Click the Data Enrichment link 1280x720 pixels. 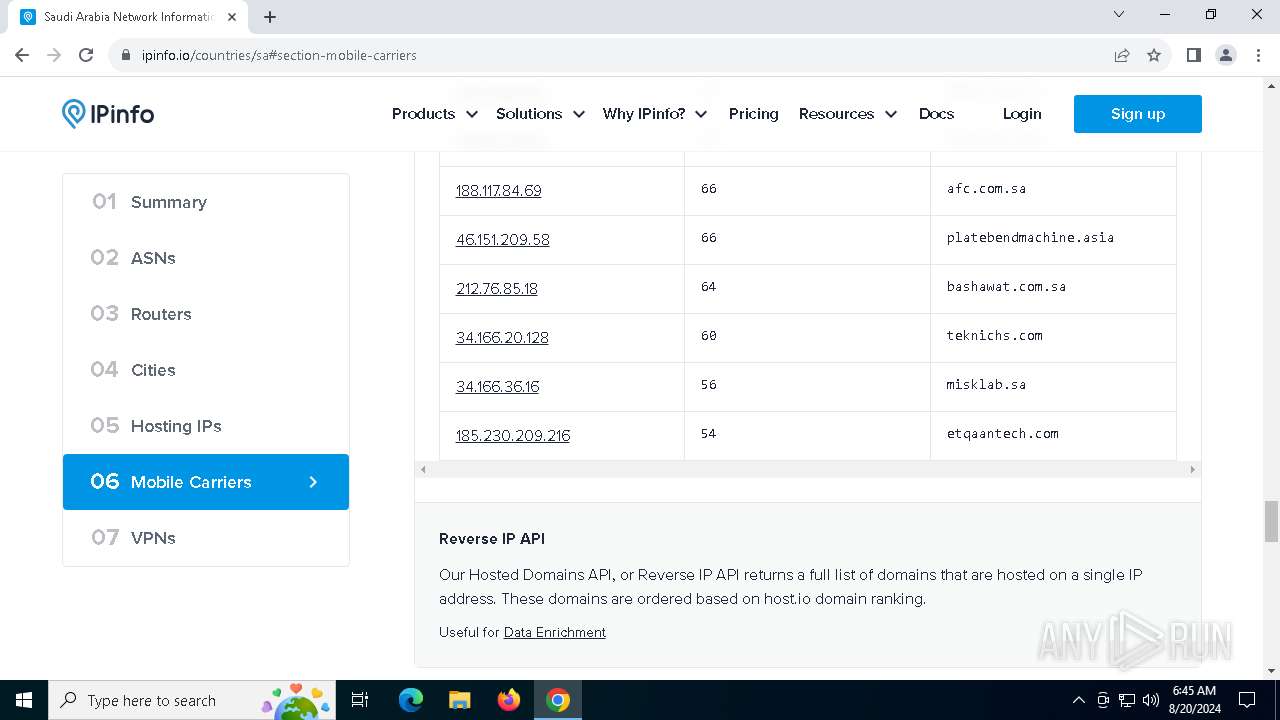(x=555, y=632)
